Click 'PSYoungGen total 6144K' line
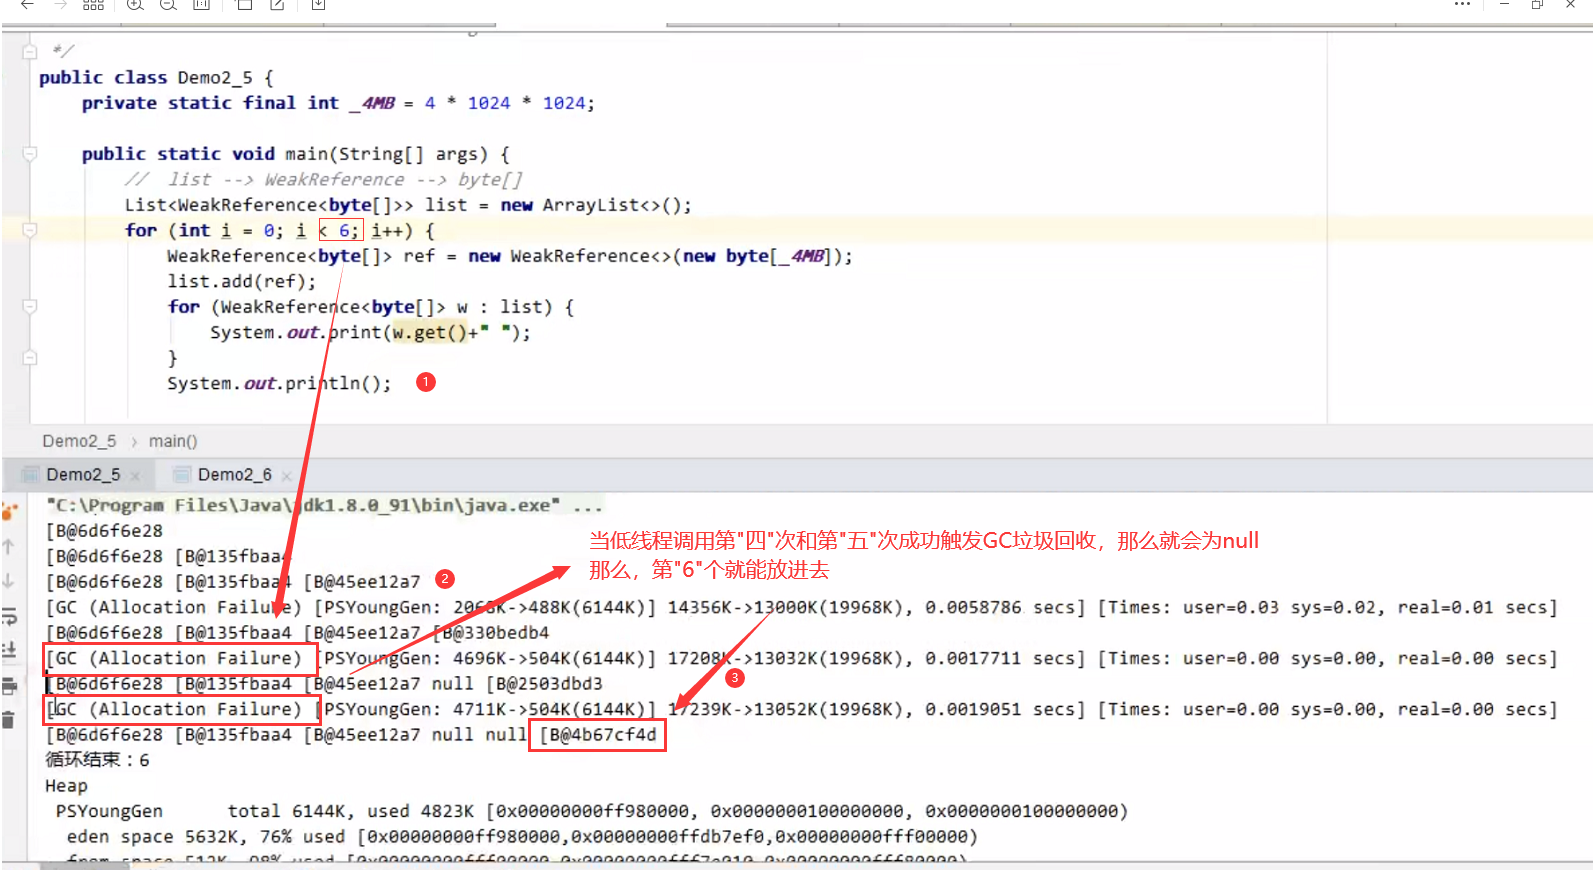 (x=592, y=812)
